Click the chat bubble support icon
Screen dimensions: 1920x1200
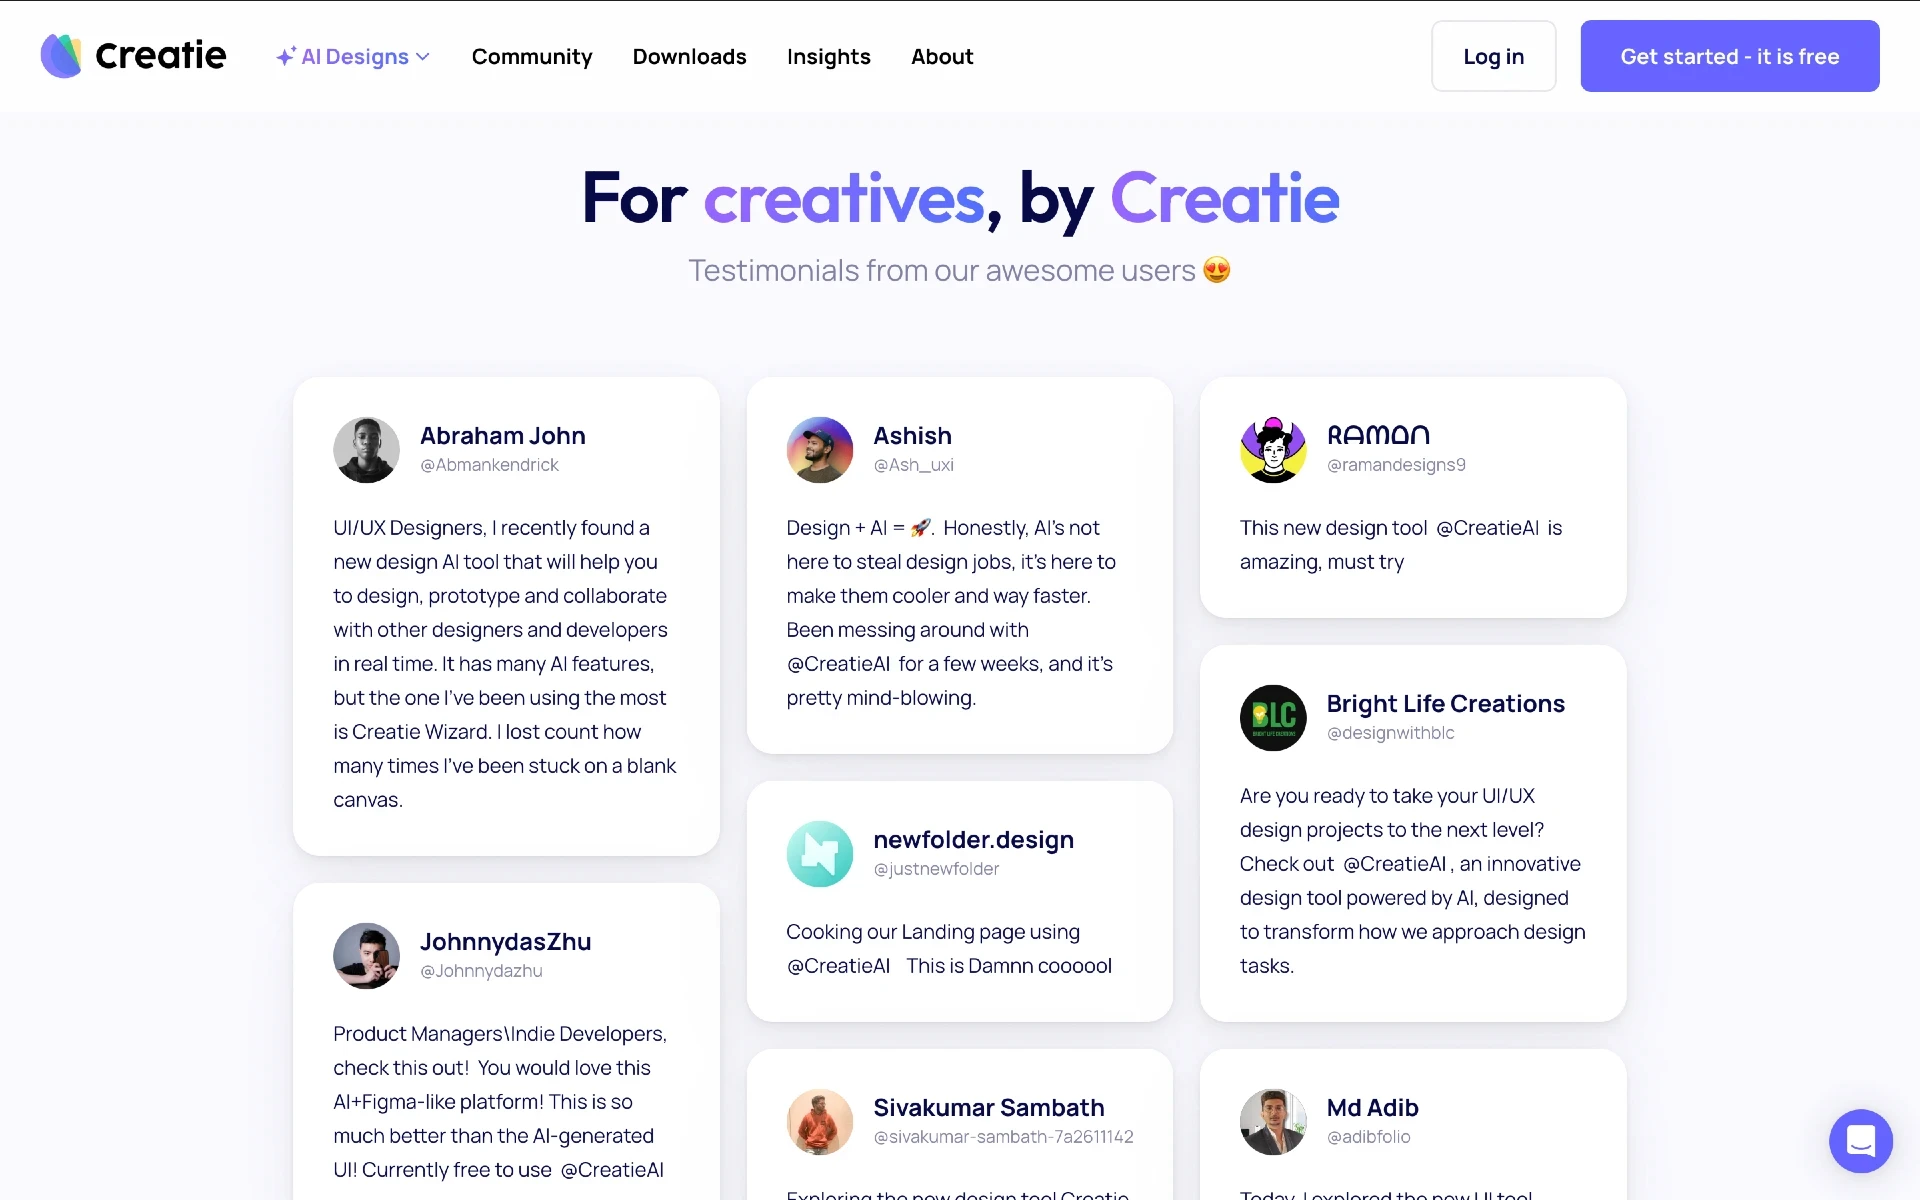(x=1862, y=1142)
